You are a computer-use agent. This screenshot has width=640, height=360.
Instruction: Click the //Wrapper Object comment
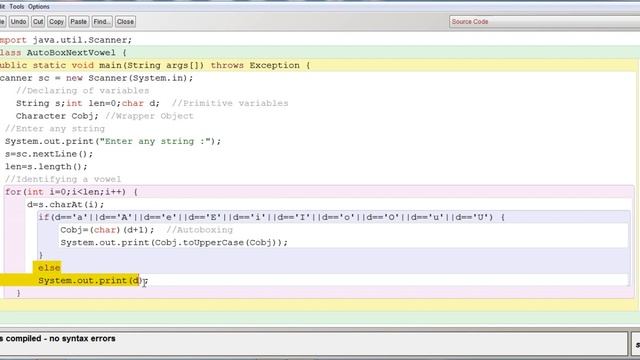[149, 116]
